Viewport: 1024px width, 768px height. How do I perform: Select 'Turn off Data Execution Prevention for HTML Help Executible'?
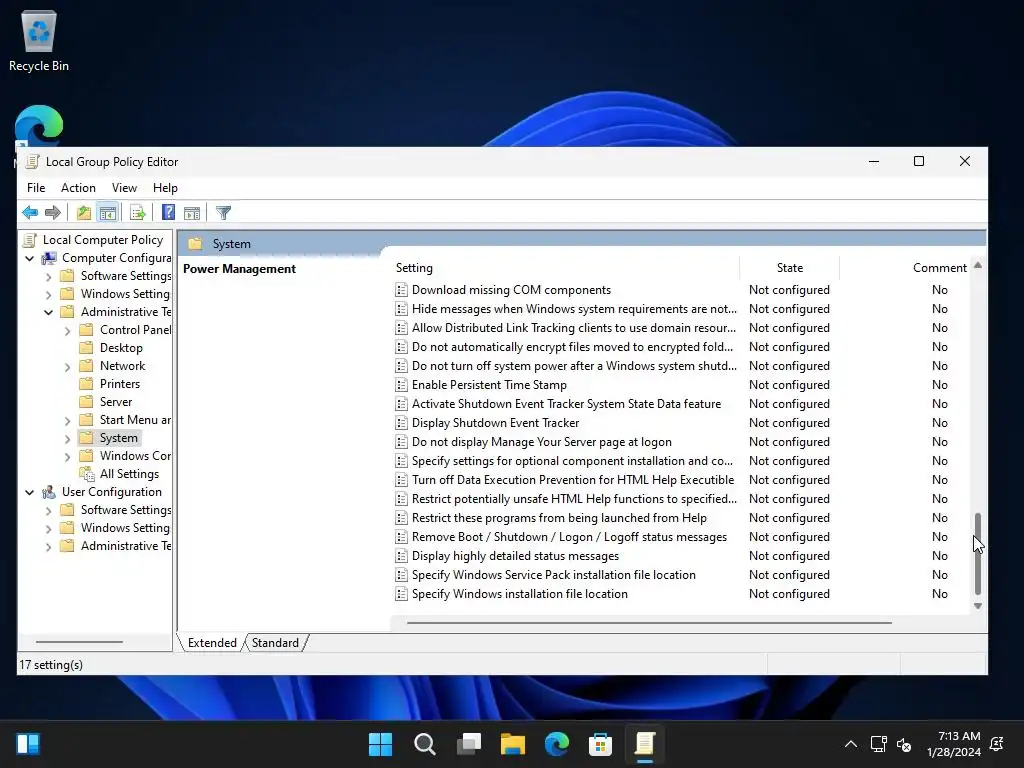[x=573, y=480]
